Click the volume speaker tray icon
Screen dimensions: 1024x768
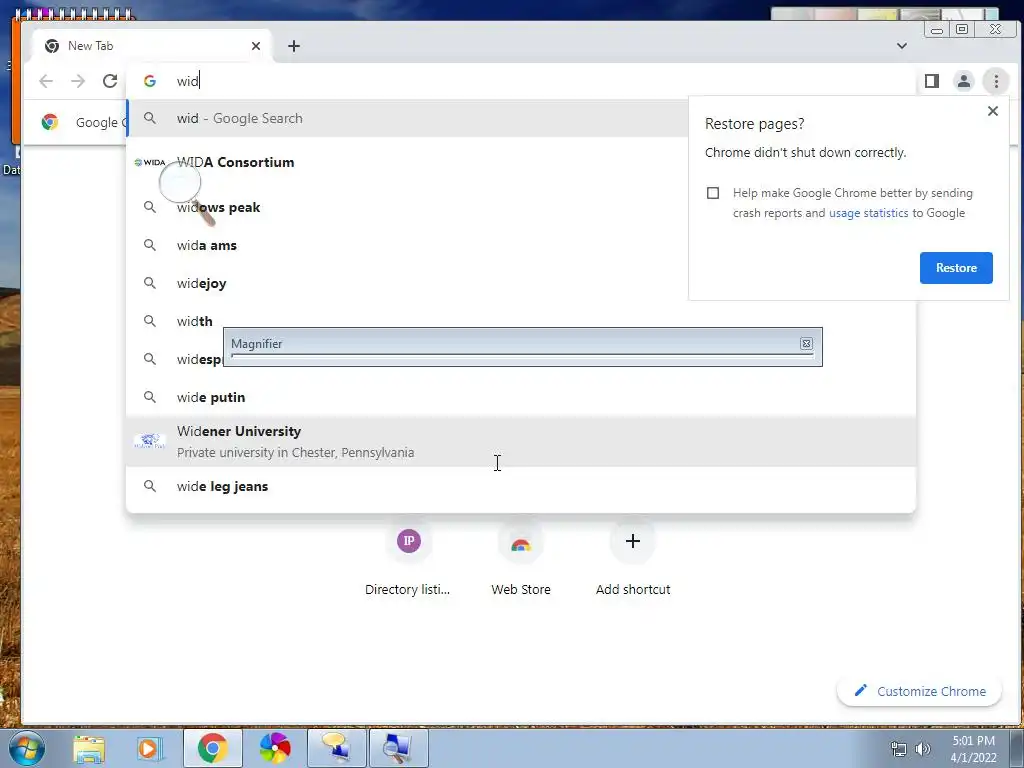coord(923,749)
